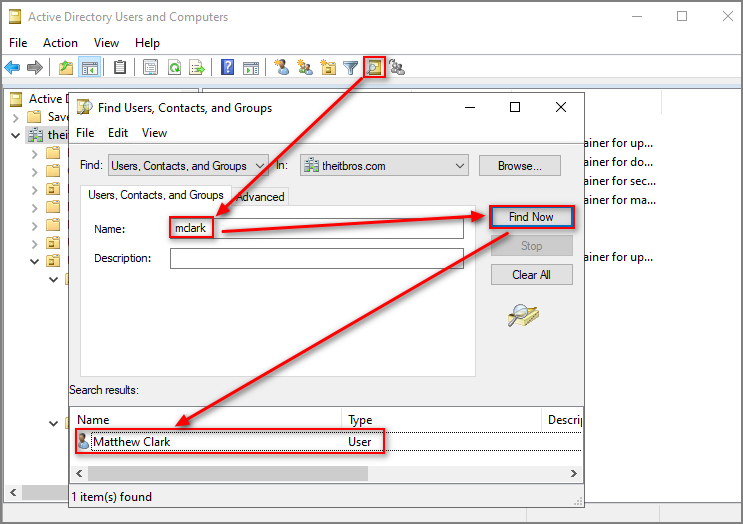Click the Find Now button
Image resolution: width=743 pixels, height=524 pixels.
point(531,217)
